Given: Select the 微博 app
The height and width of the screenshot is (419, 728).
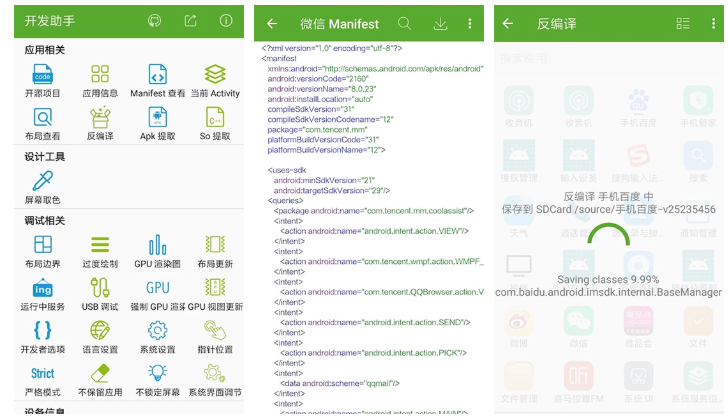Looking at the screenshot, I should click(x=519, y=327).
